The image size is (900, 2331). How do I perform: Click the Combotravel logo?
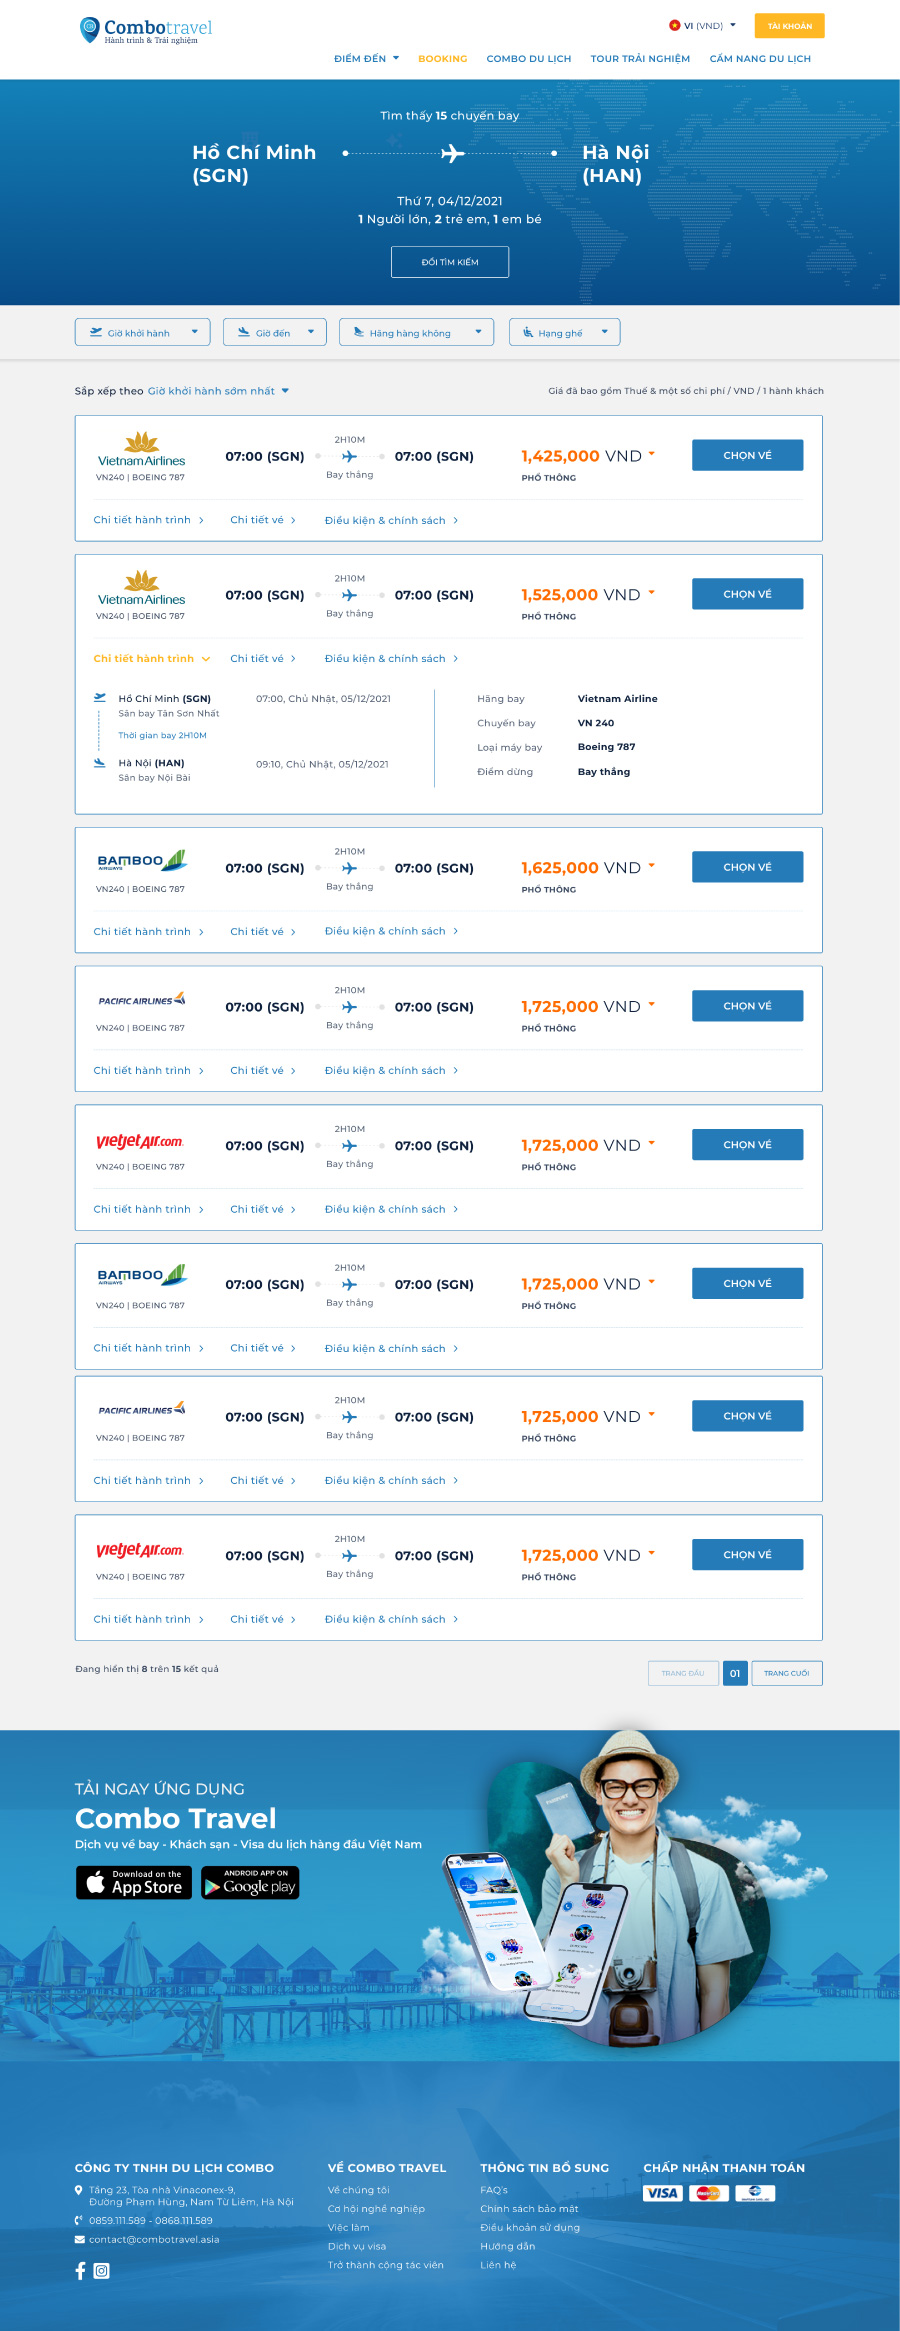click(x=146, y=30)
